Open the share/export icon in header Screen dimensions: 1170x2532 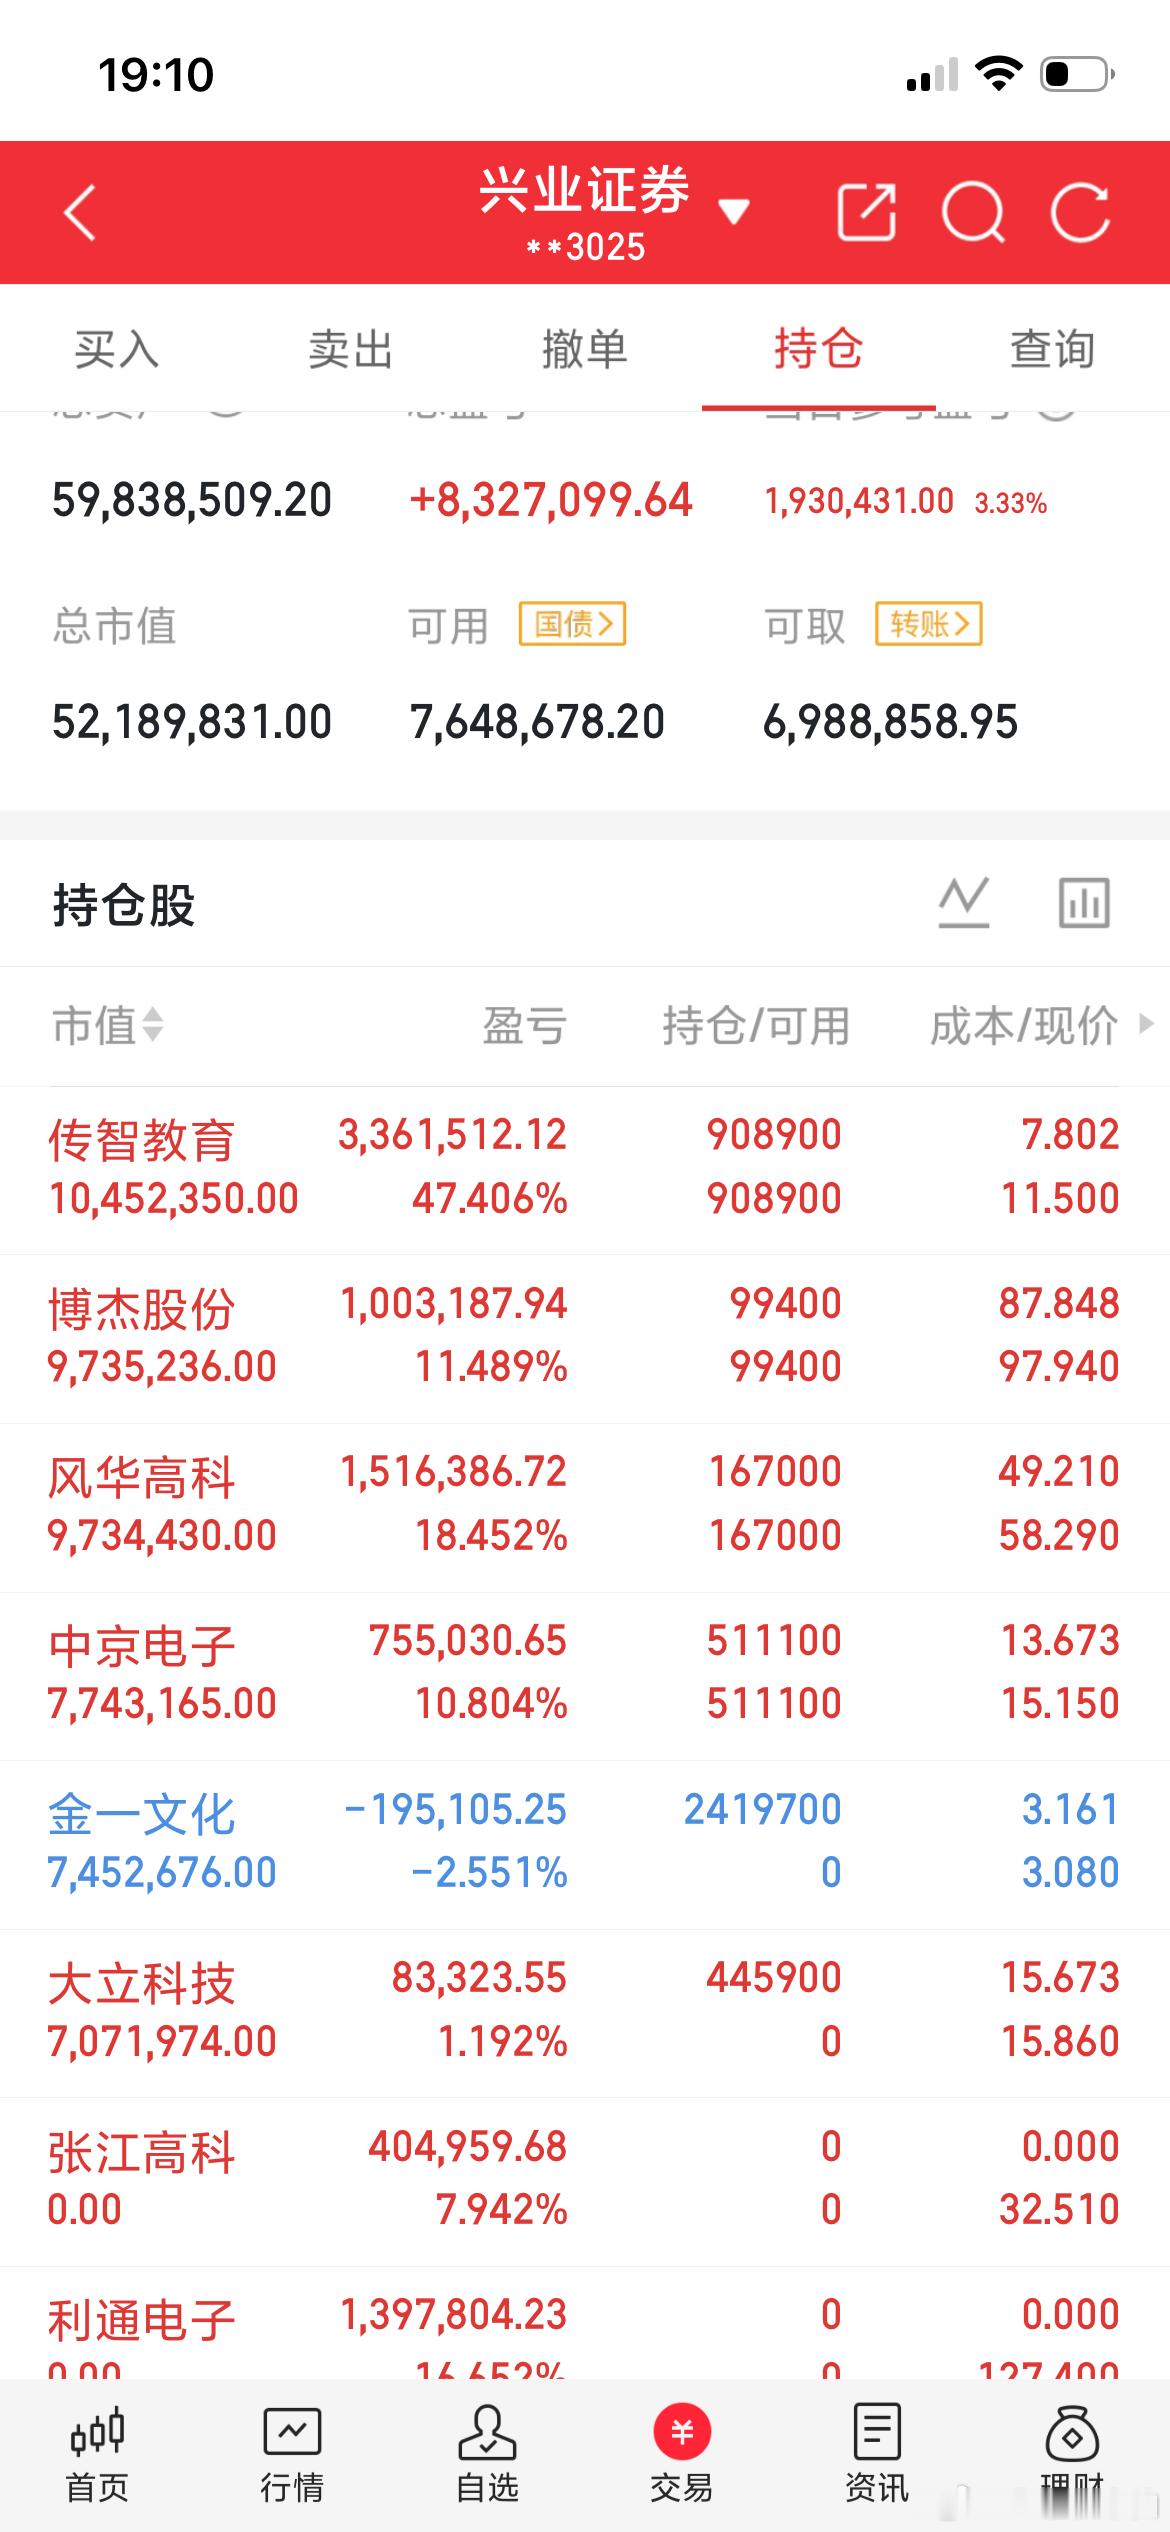[x=866, y=212]
